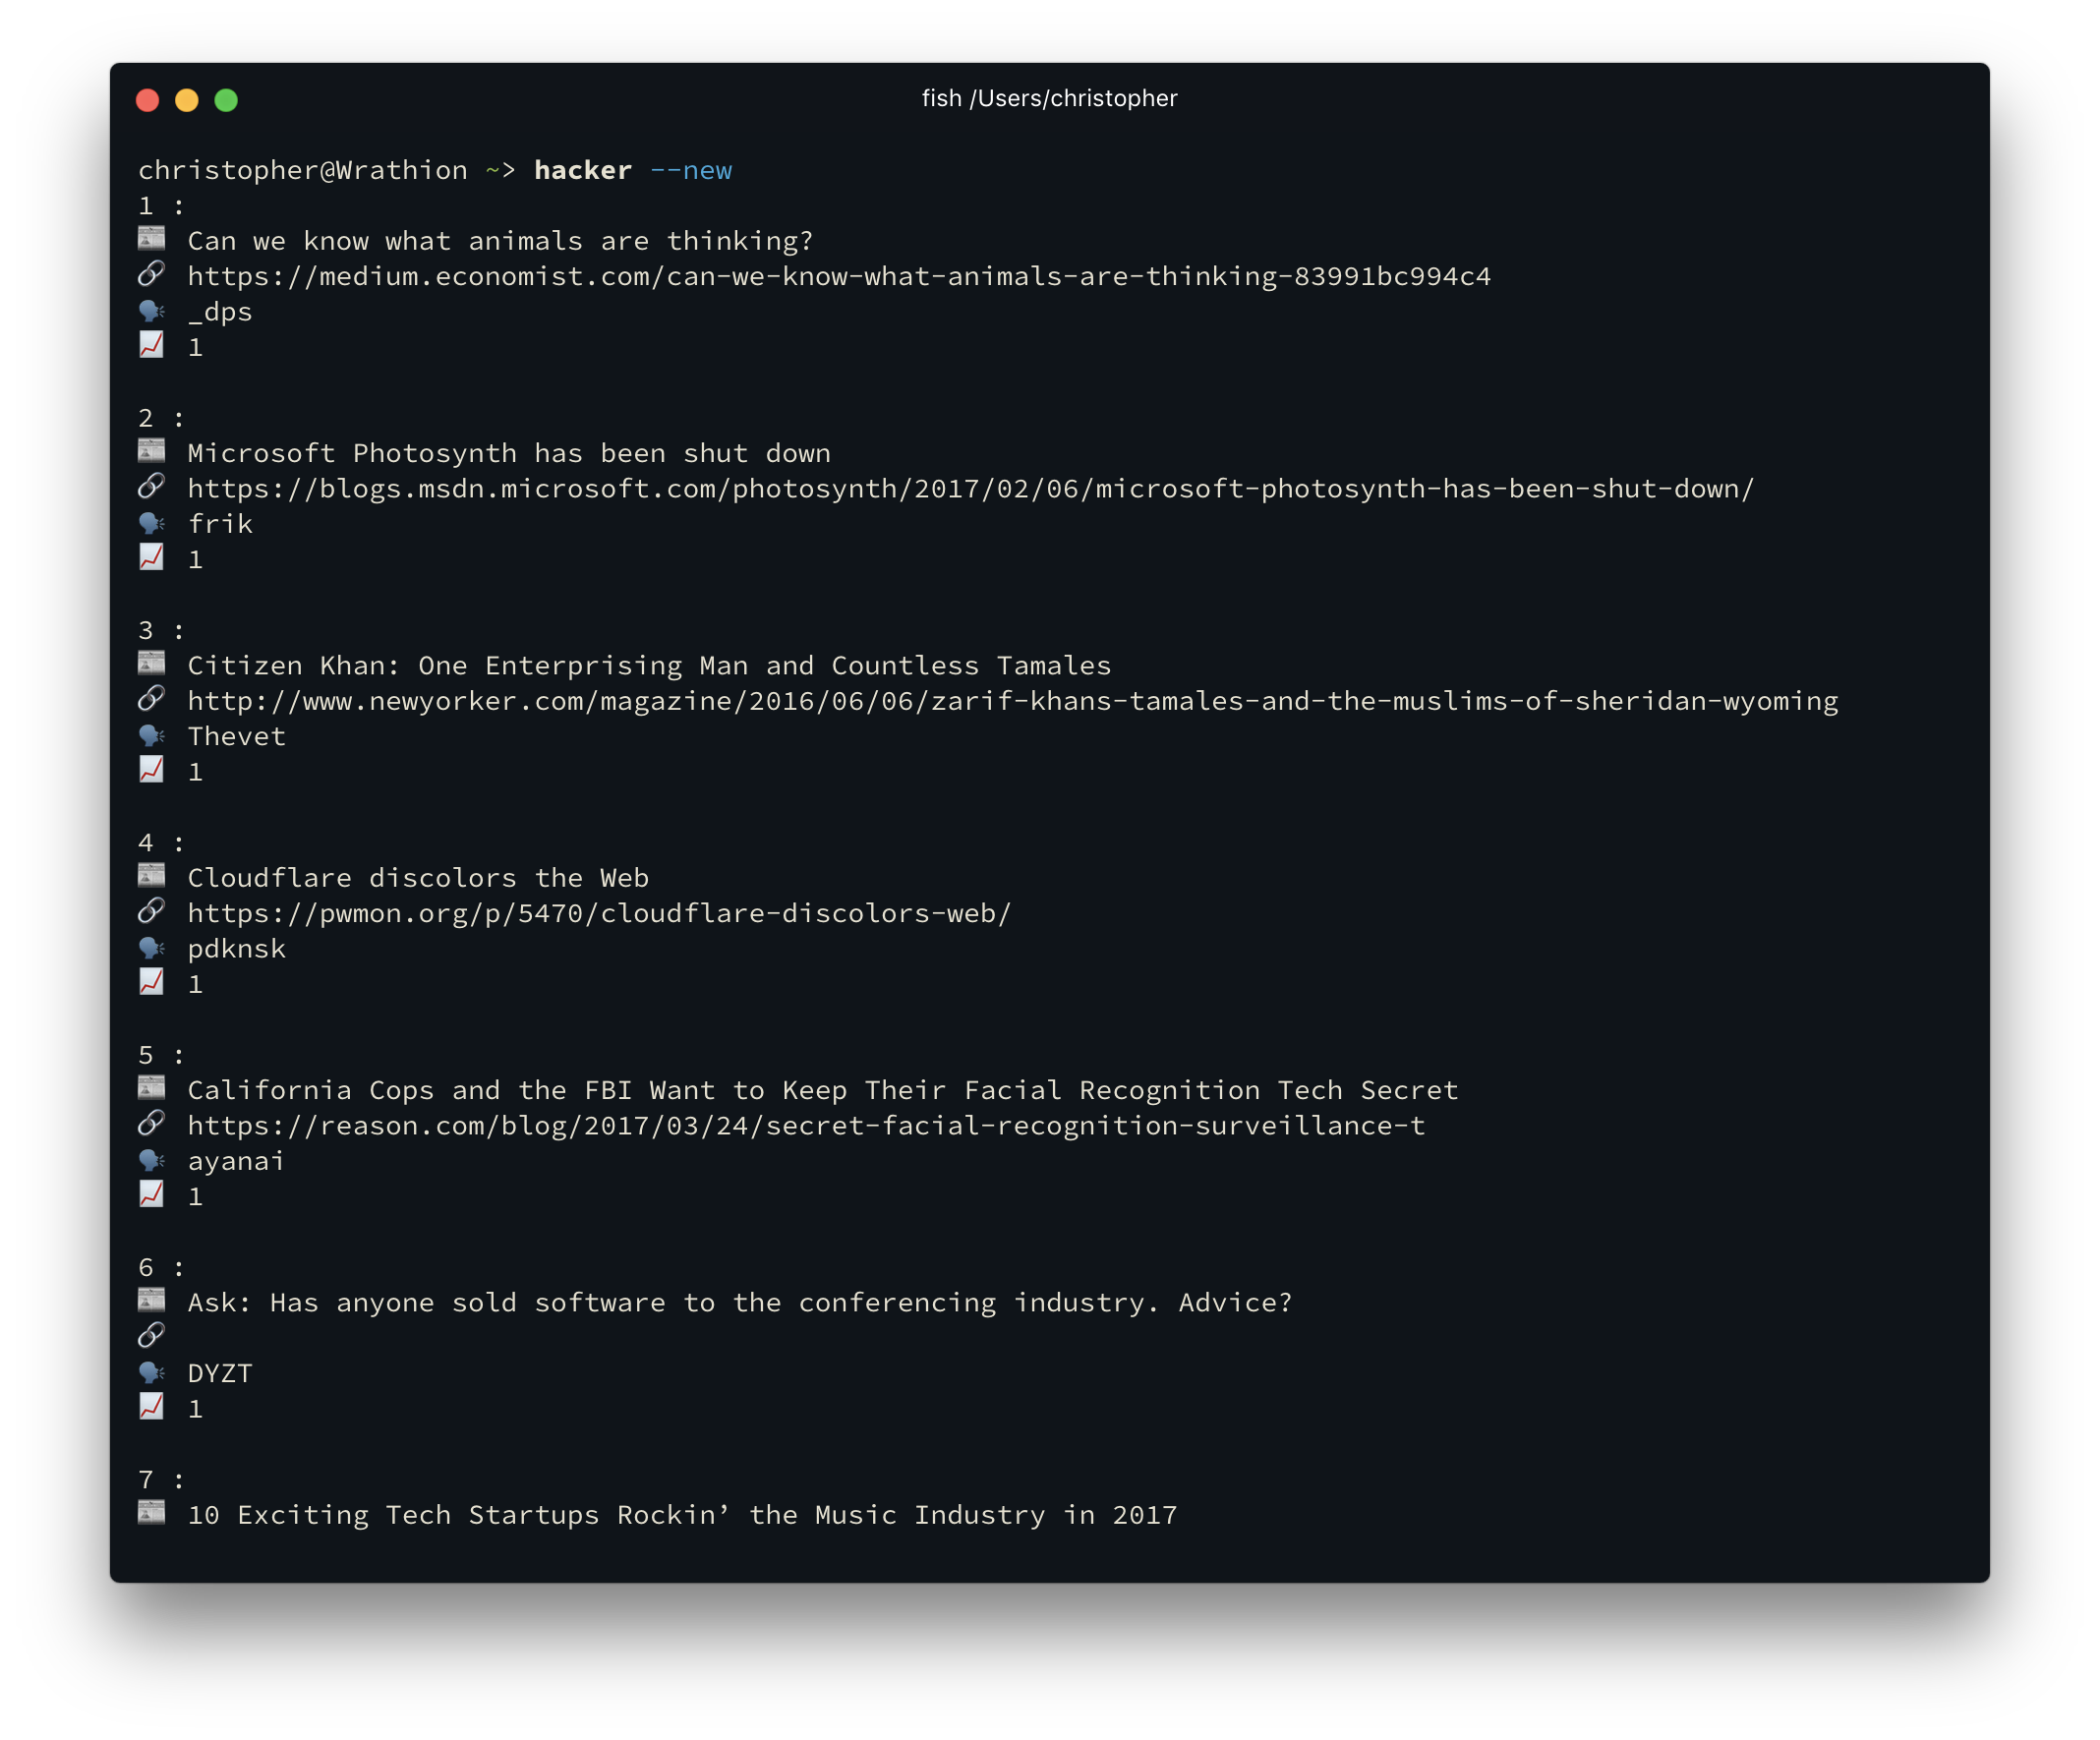Click the newspaper icon for Cloudflare discolors story

pos(152,877)
